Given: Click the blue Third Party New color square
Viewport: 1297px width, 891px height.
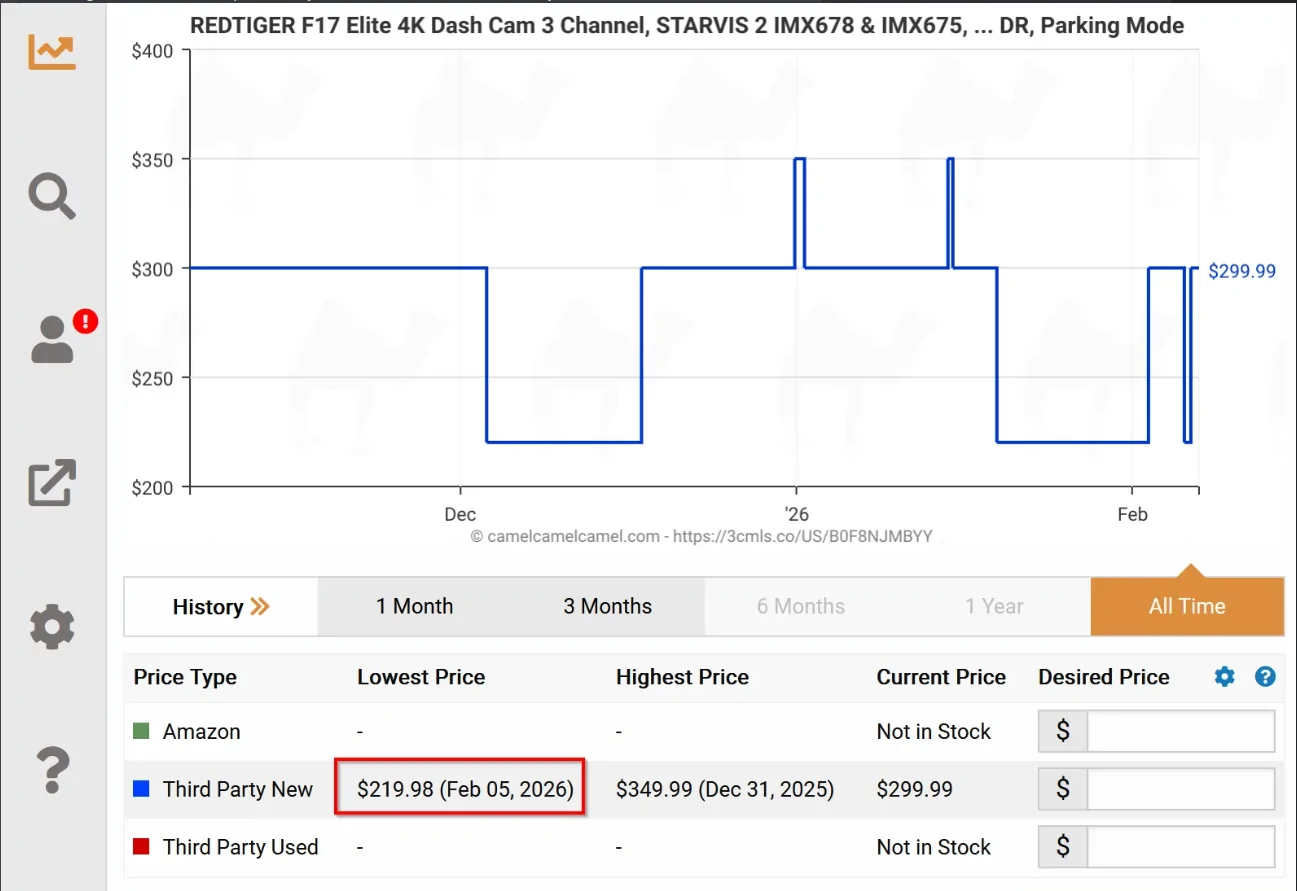Looking at the screenshot, I should tap(141, 789).
